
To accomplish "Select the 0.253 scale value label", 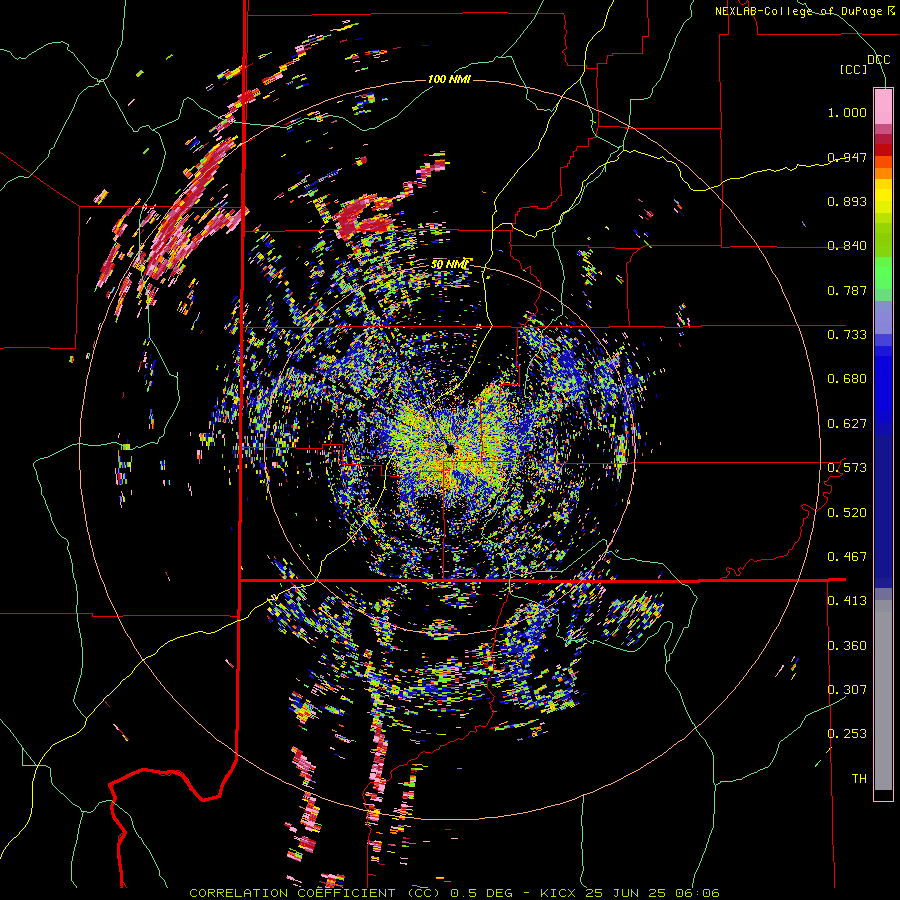I will pyautogui.click(x=847, y=734).
